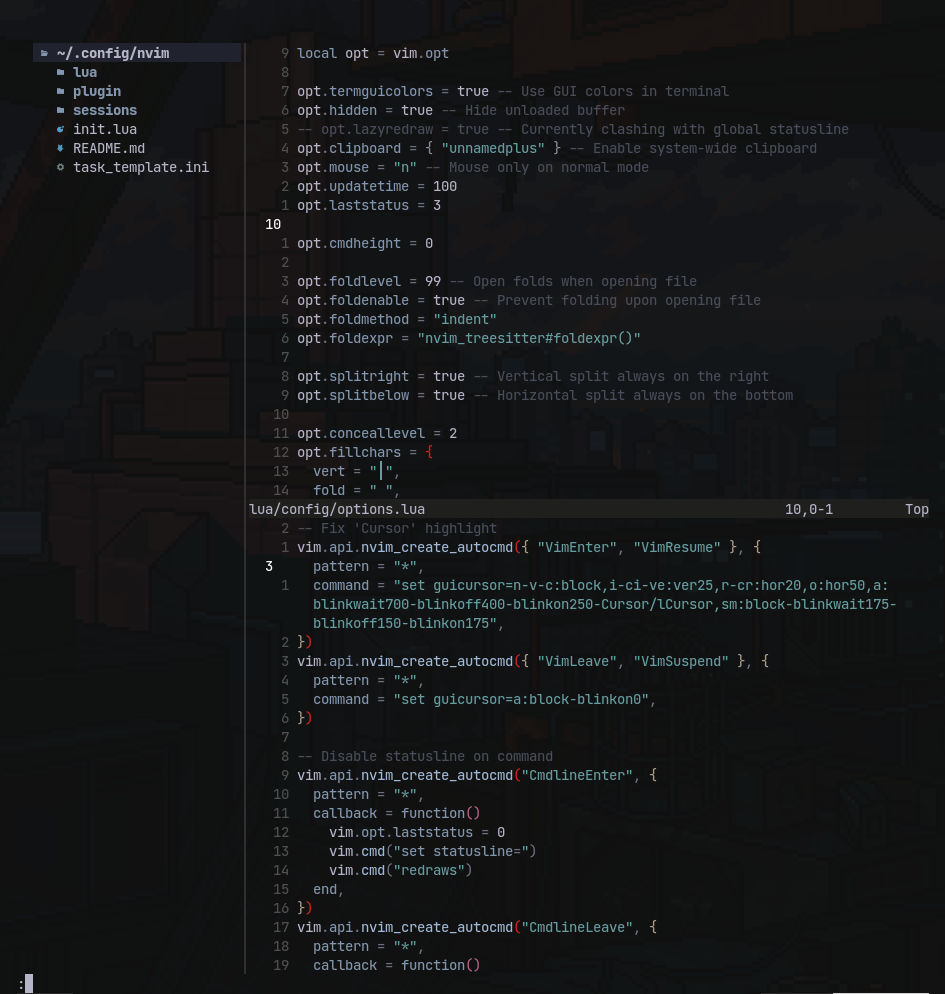Open README.md from the sidebar

(108, 148)
